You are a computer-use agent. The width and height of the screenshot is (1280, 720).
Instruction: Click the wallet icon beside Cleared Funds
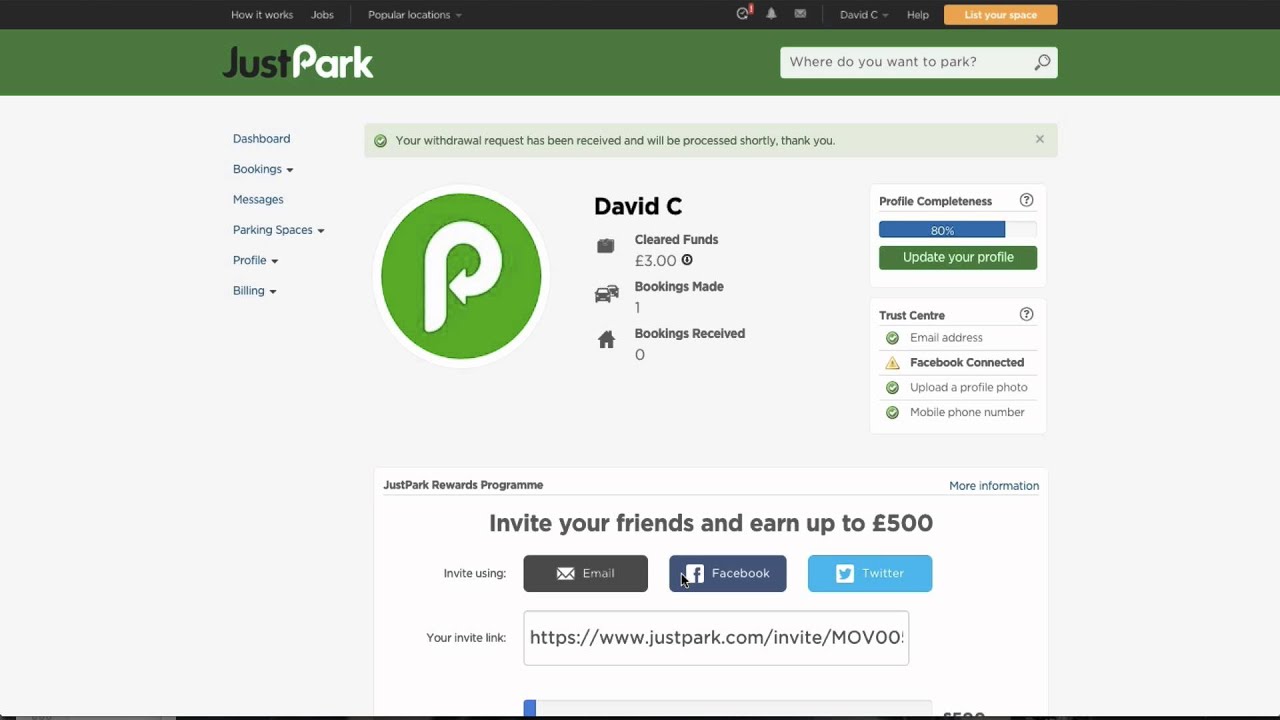click(606, 246)
